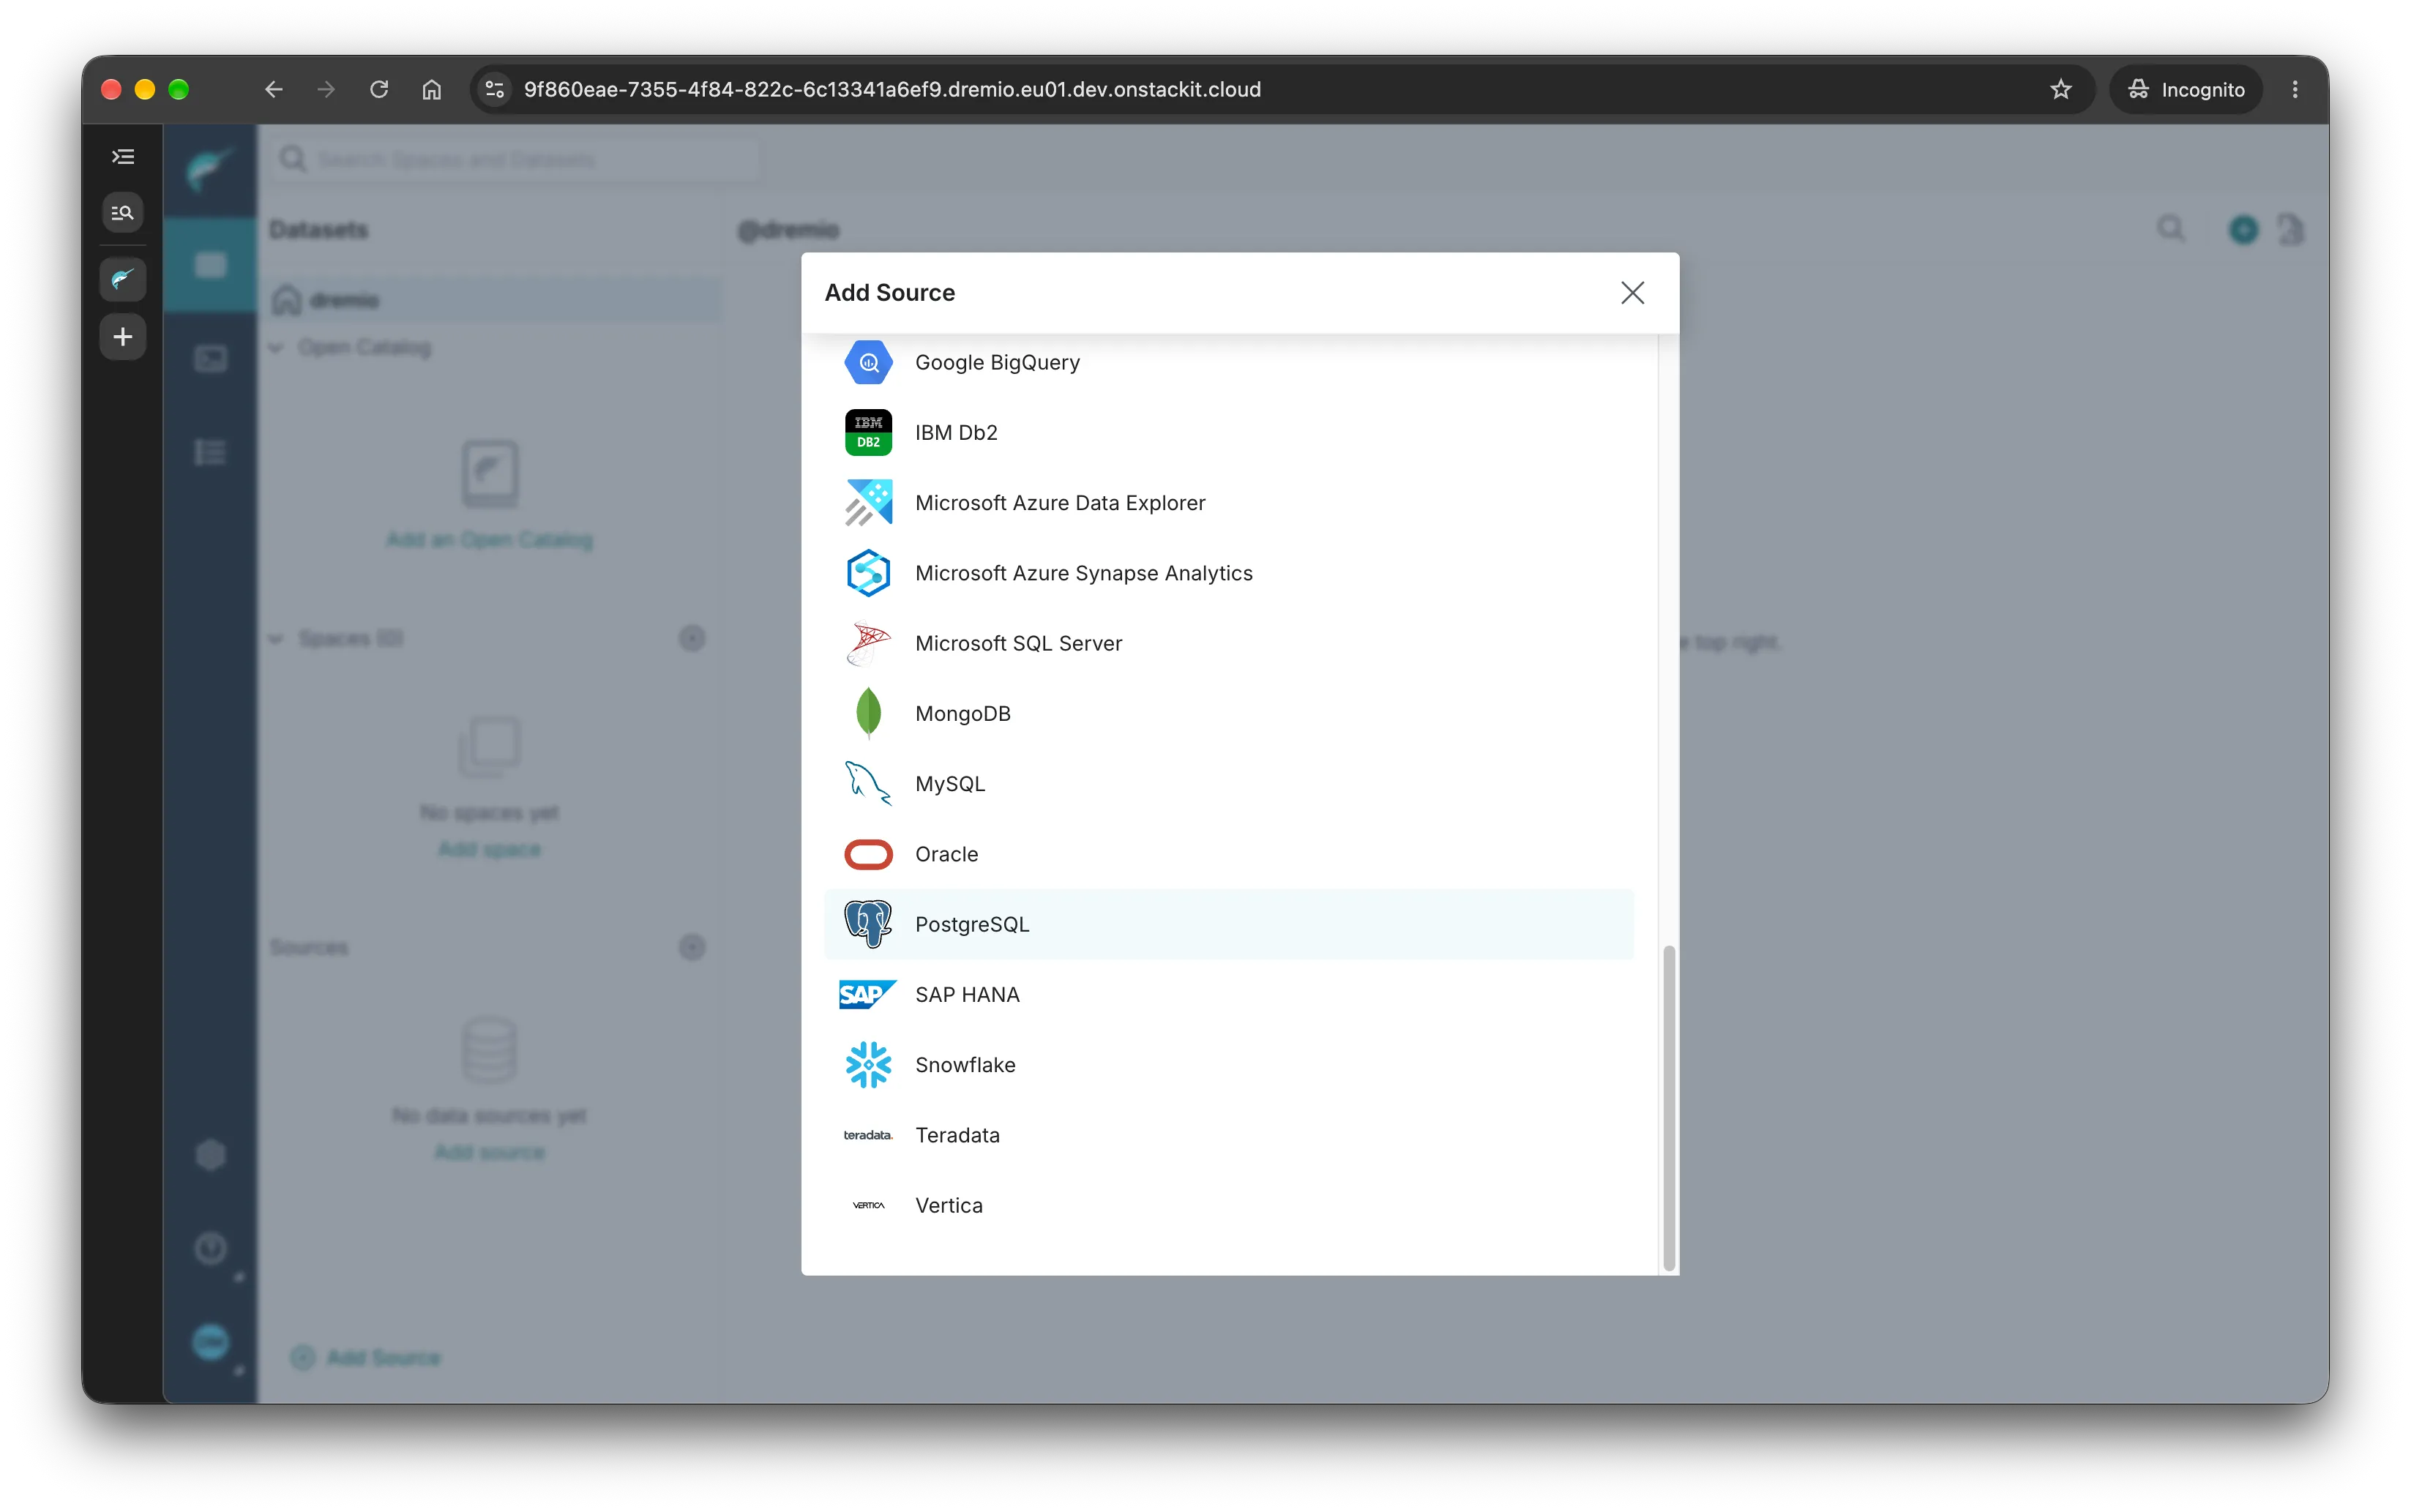
Task: Choose the IBM Db2 source icon
Action: pos(868,432)
